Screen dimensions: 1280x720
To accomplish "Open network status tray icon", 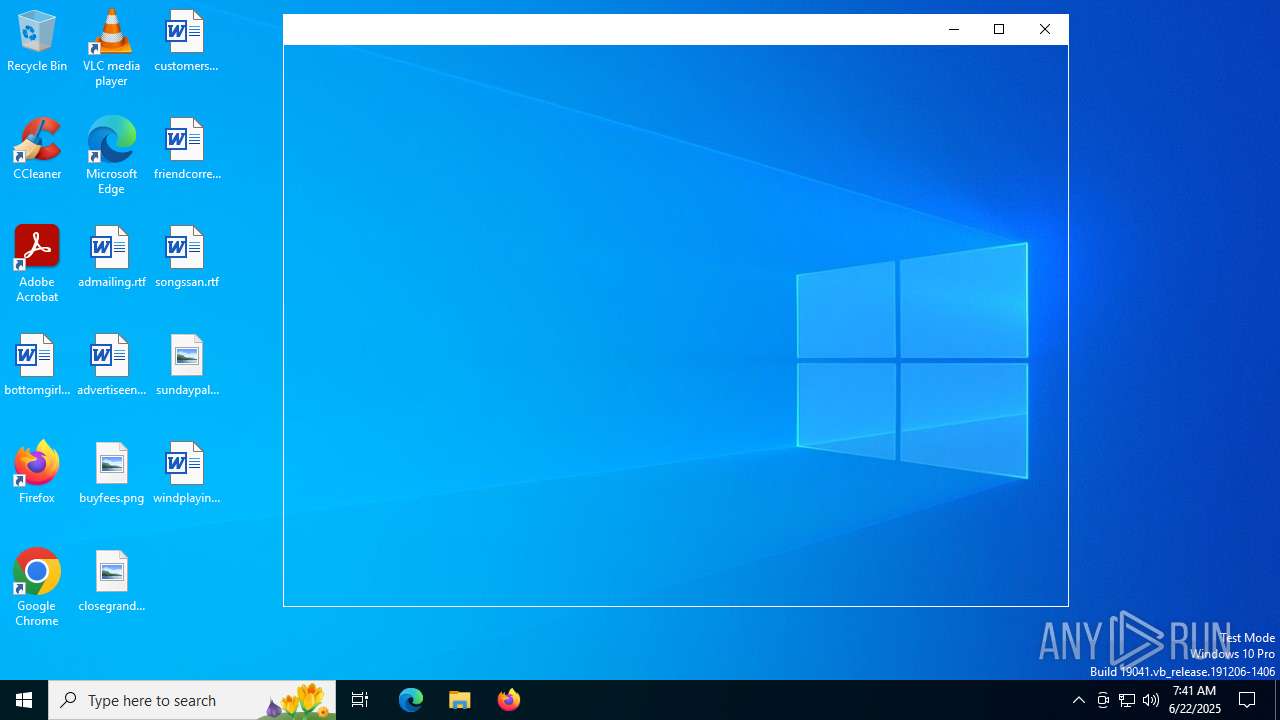I will pos(1127,700).
